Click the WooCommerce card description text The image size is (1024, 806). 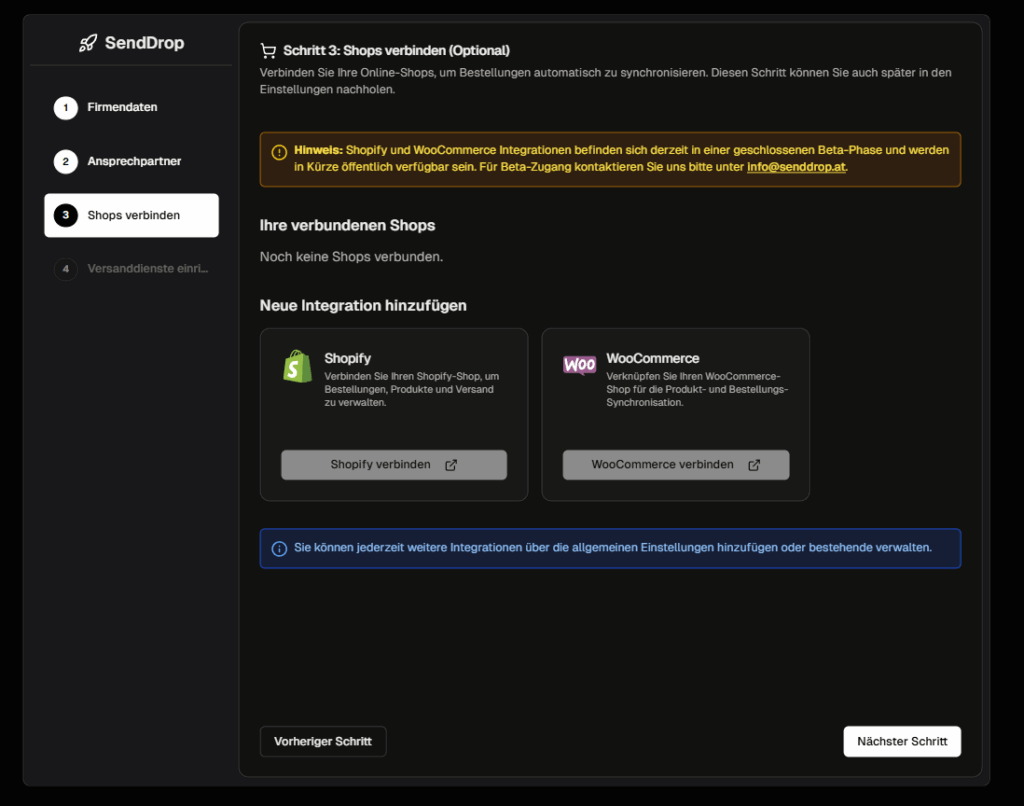pyautogui.click(x=697, y=389)
